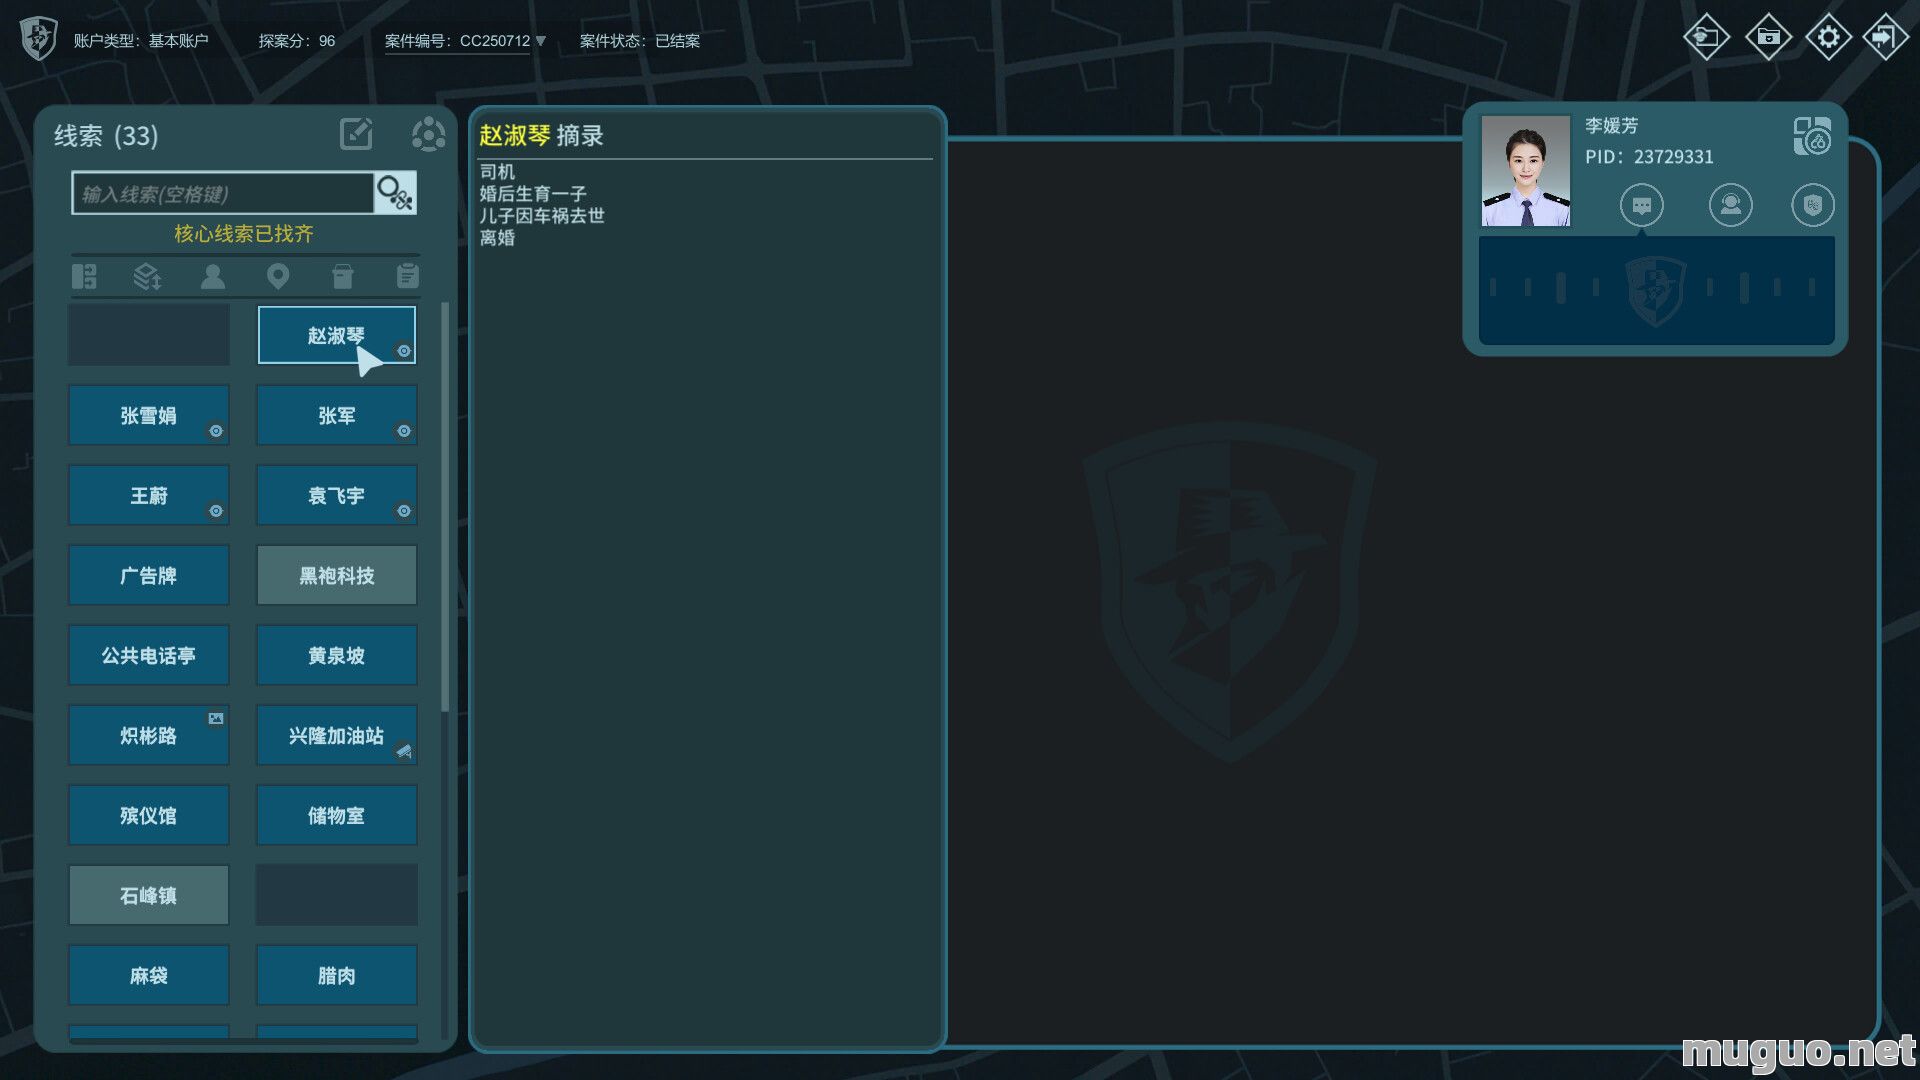Click the officer card top-right link icon
Screen dimensions: 1920x1080
[x=1812, y=136]
